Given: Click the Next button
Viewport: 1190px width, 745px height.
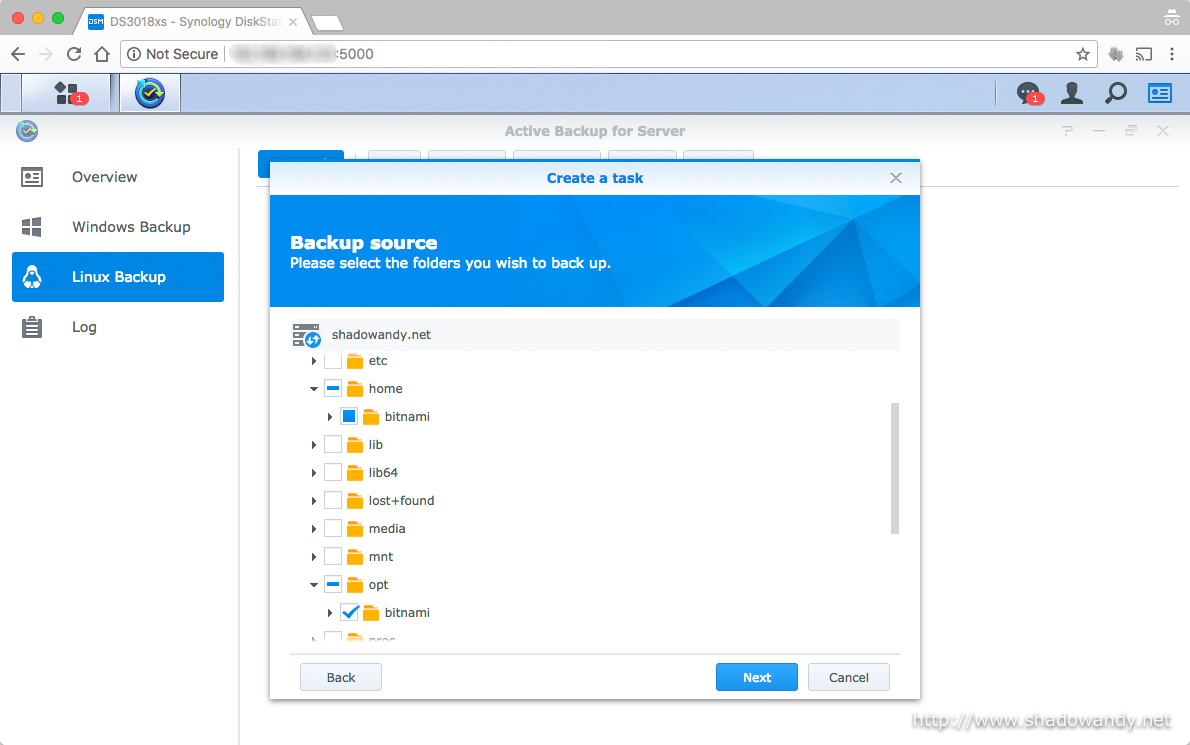Looking at the screenshot, I should coord(757,677).
